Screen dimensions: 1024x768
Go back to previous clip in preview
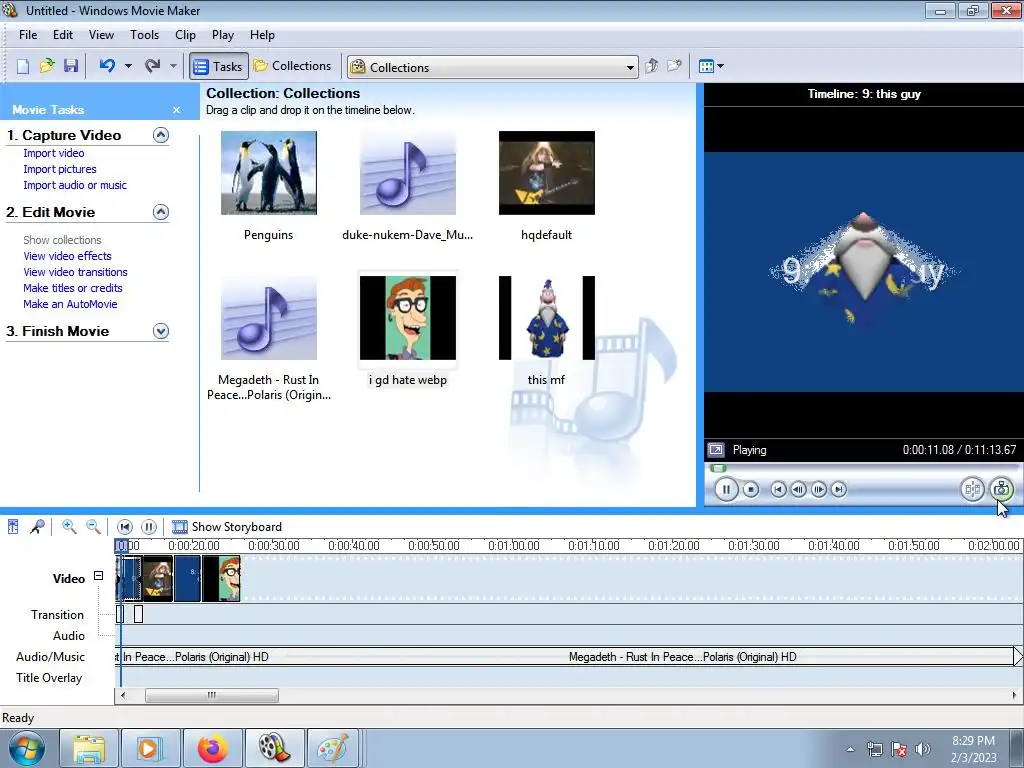click(778, 489)
